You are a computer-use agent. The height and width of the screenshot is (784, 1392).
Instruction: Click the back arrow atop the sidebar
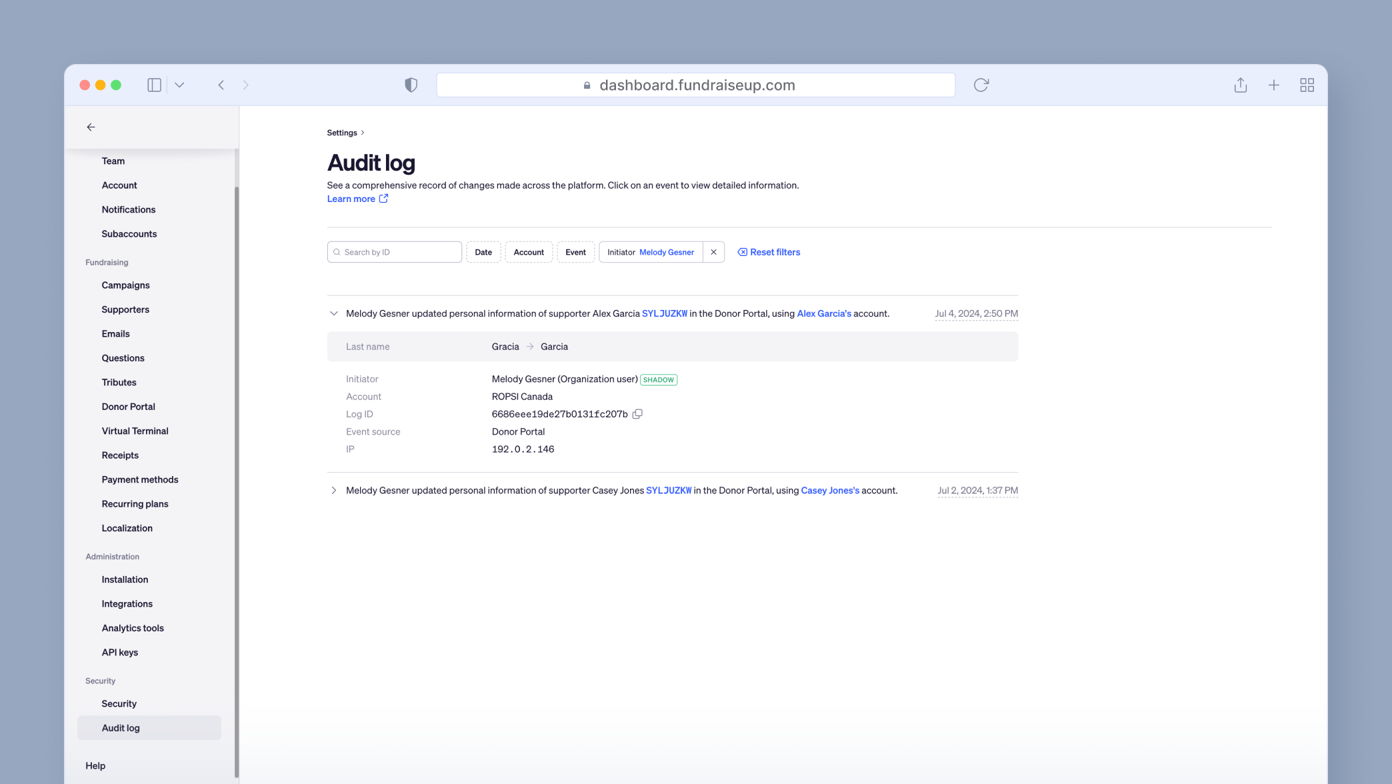[91, 127]
